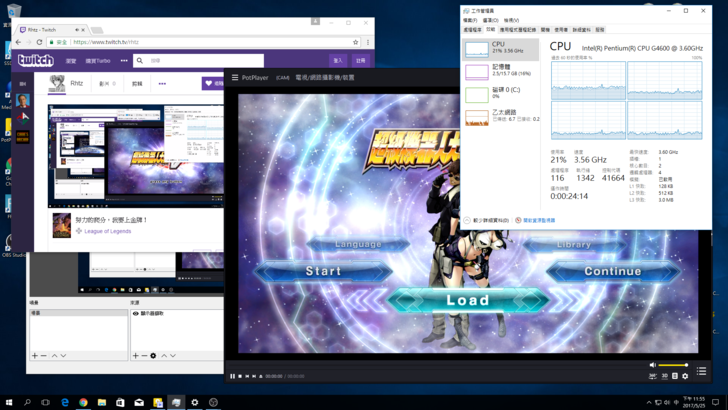Bookmark this page with the star icon
Screen dimensions: 728x410
355,42
